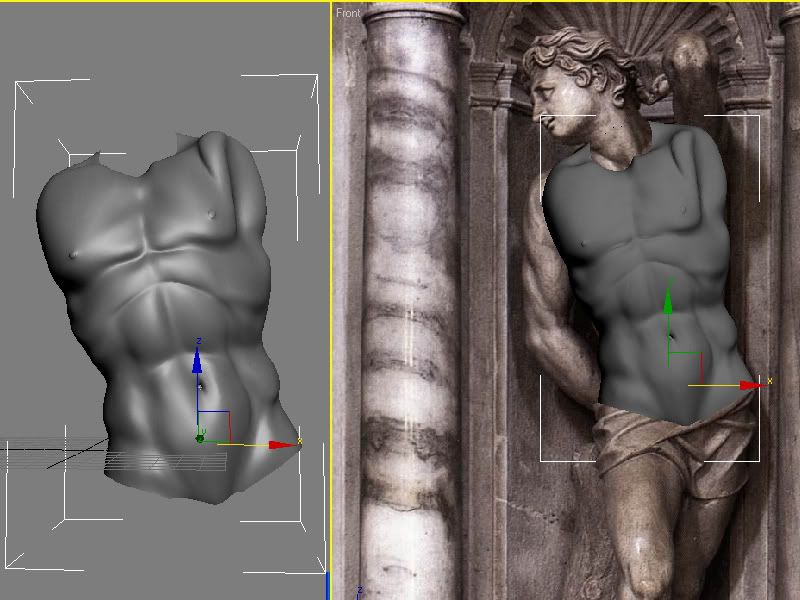Viewport: 800px width, 600px height.
Task: Click the blue Z-axis arrow in left viewport
Action: coord(198,363)
